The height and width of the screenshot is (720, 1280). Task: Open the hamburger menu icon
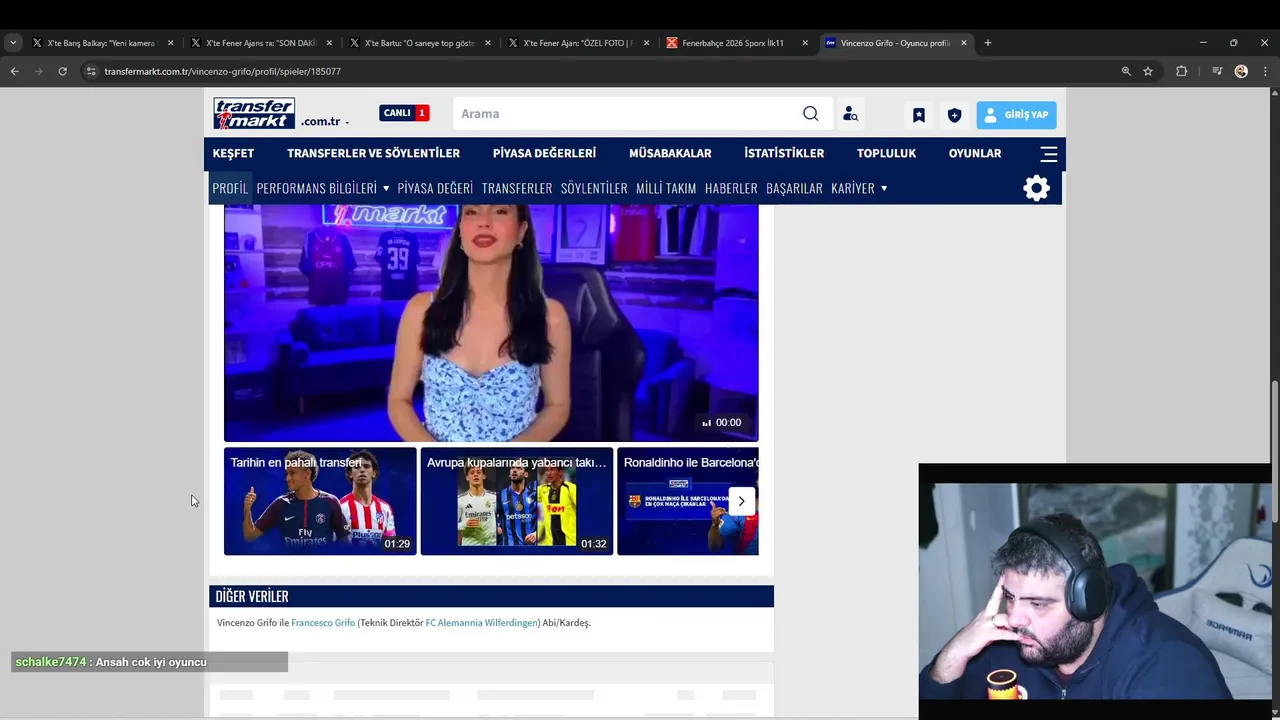click(1049, 154)
